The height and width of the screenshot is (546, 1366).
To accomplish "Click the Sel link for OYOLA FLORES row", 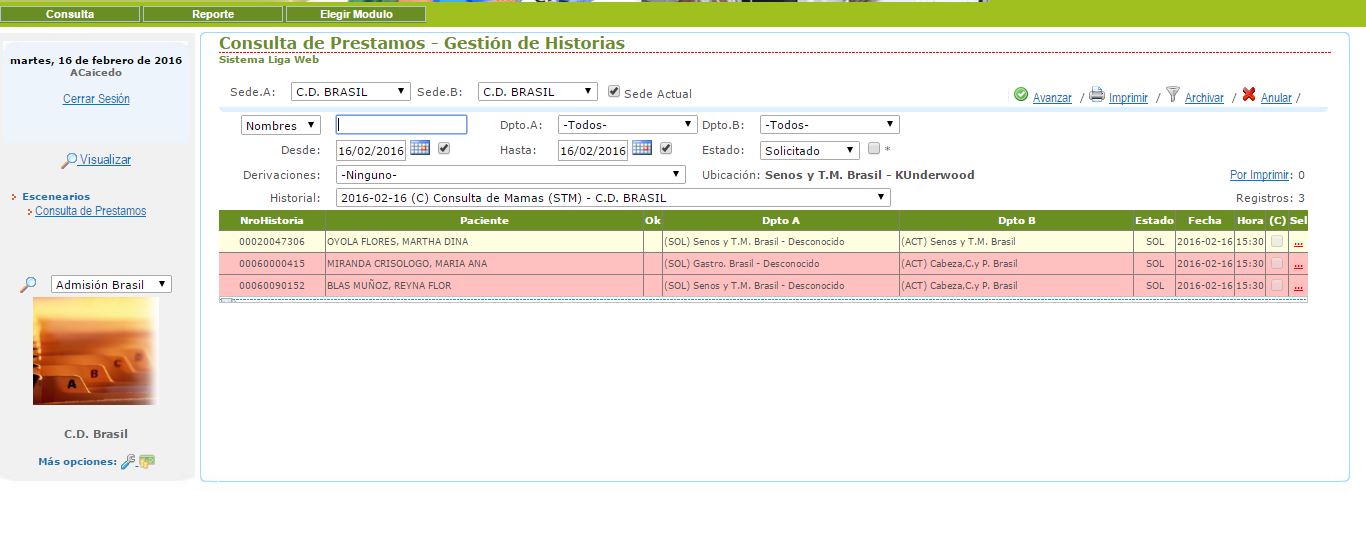I will 1298,242.
